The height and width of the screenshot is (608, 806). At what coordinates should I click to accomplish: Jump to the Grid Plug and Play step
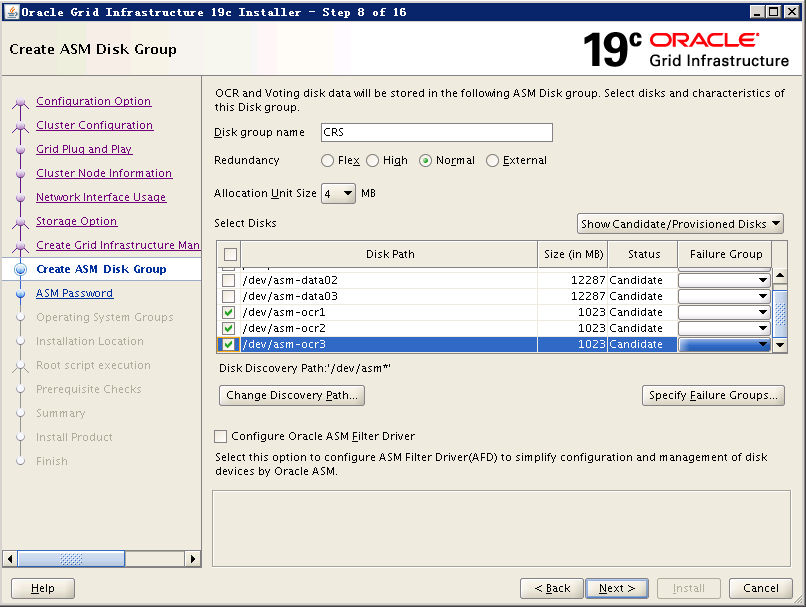[x=84, y=149]
